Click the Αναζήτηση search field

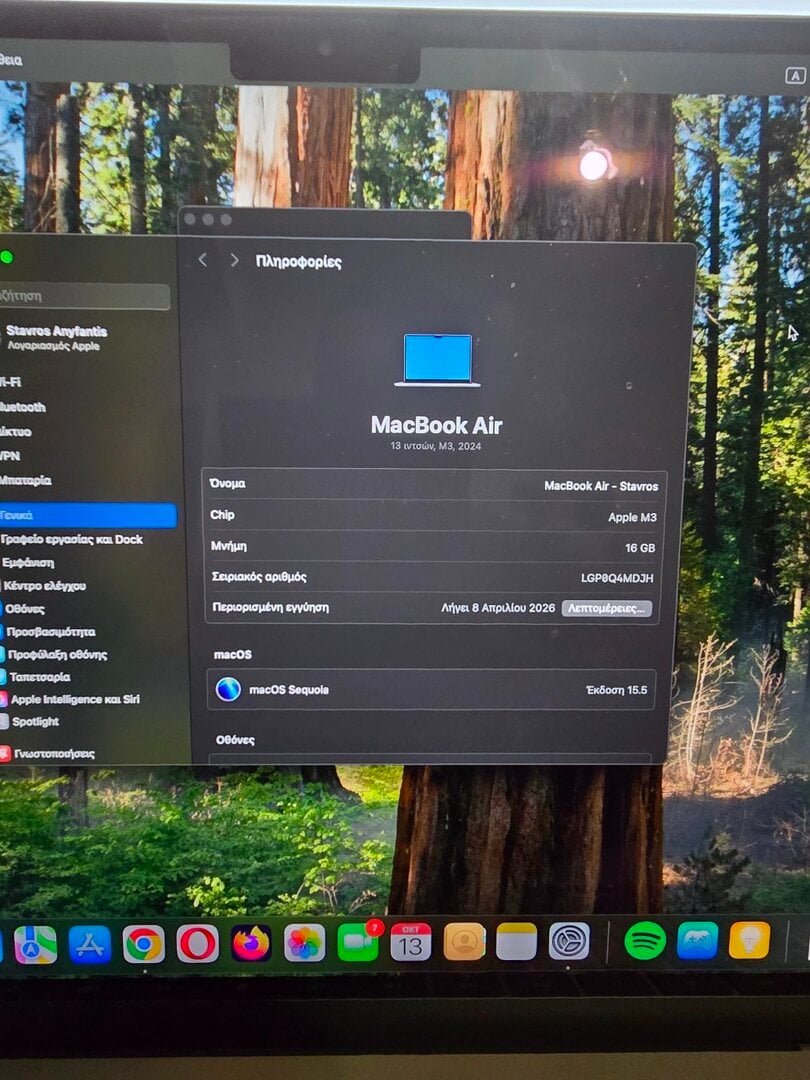(83, 295)
